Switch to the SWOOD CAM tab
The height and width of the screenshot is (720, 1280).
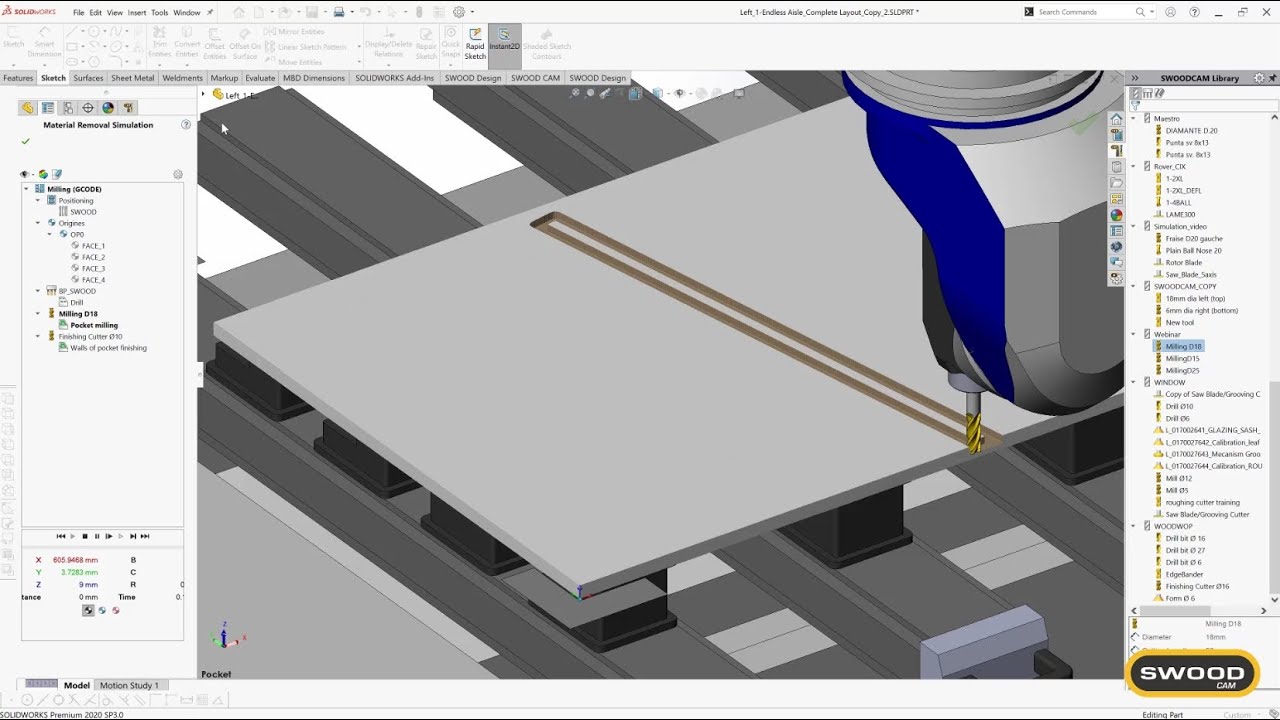(x=535, y=78)
